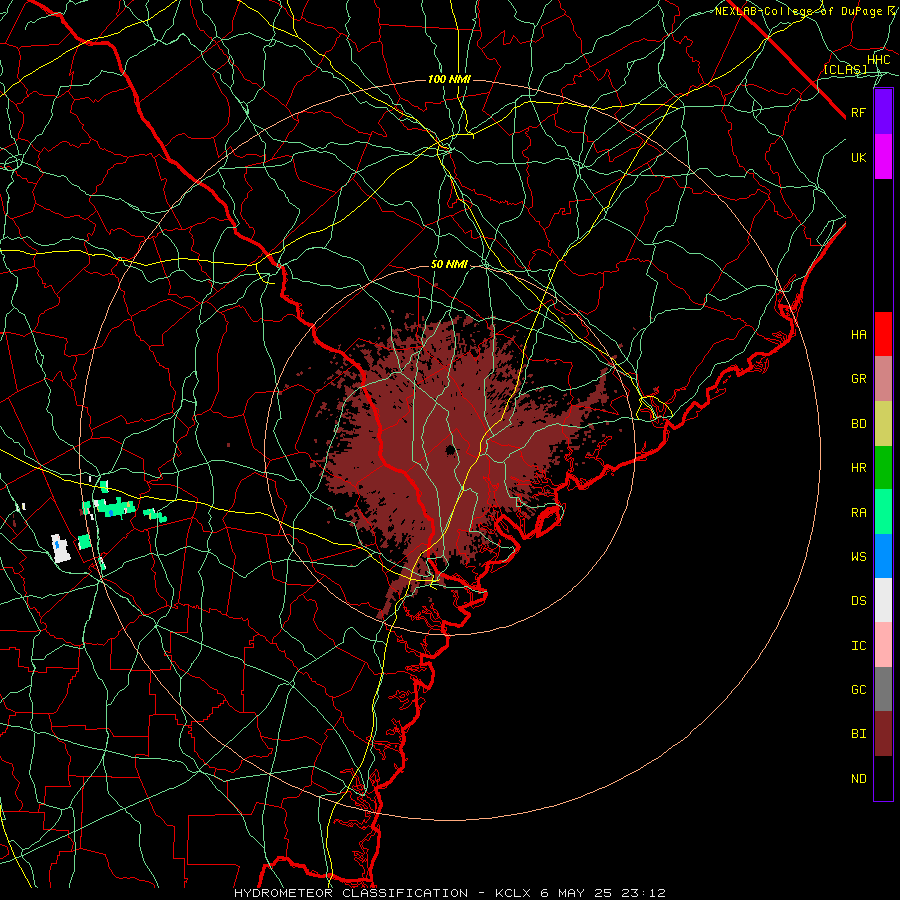Click the 23:12 timestamp
Screen dimensions: 900x900
(642, 893)
